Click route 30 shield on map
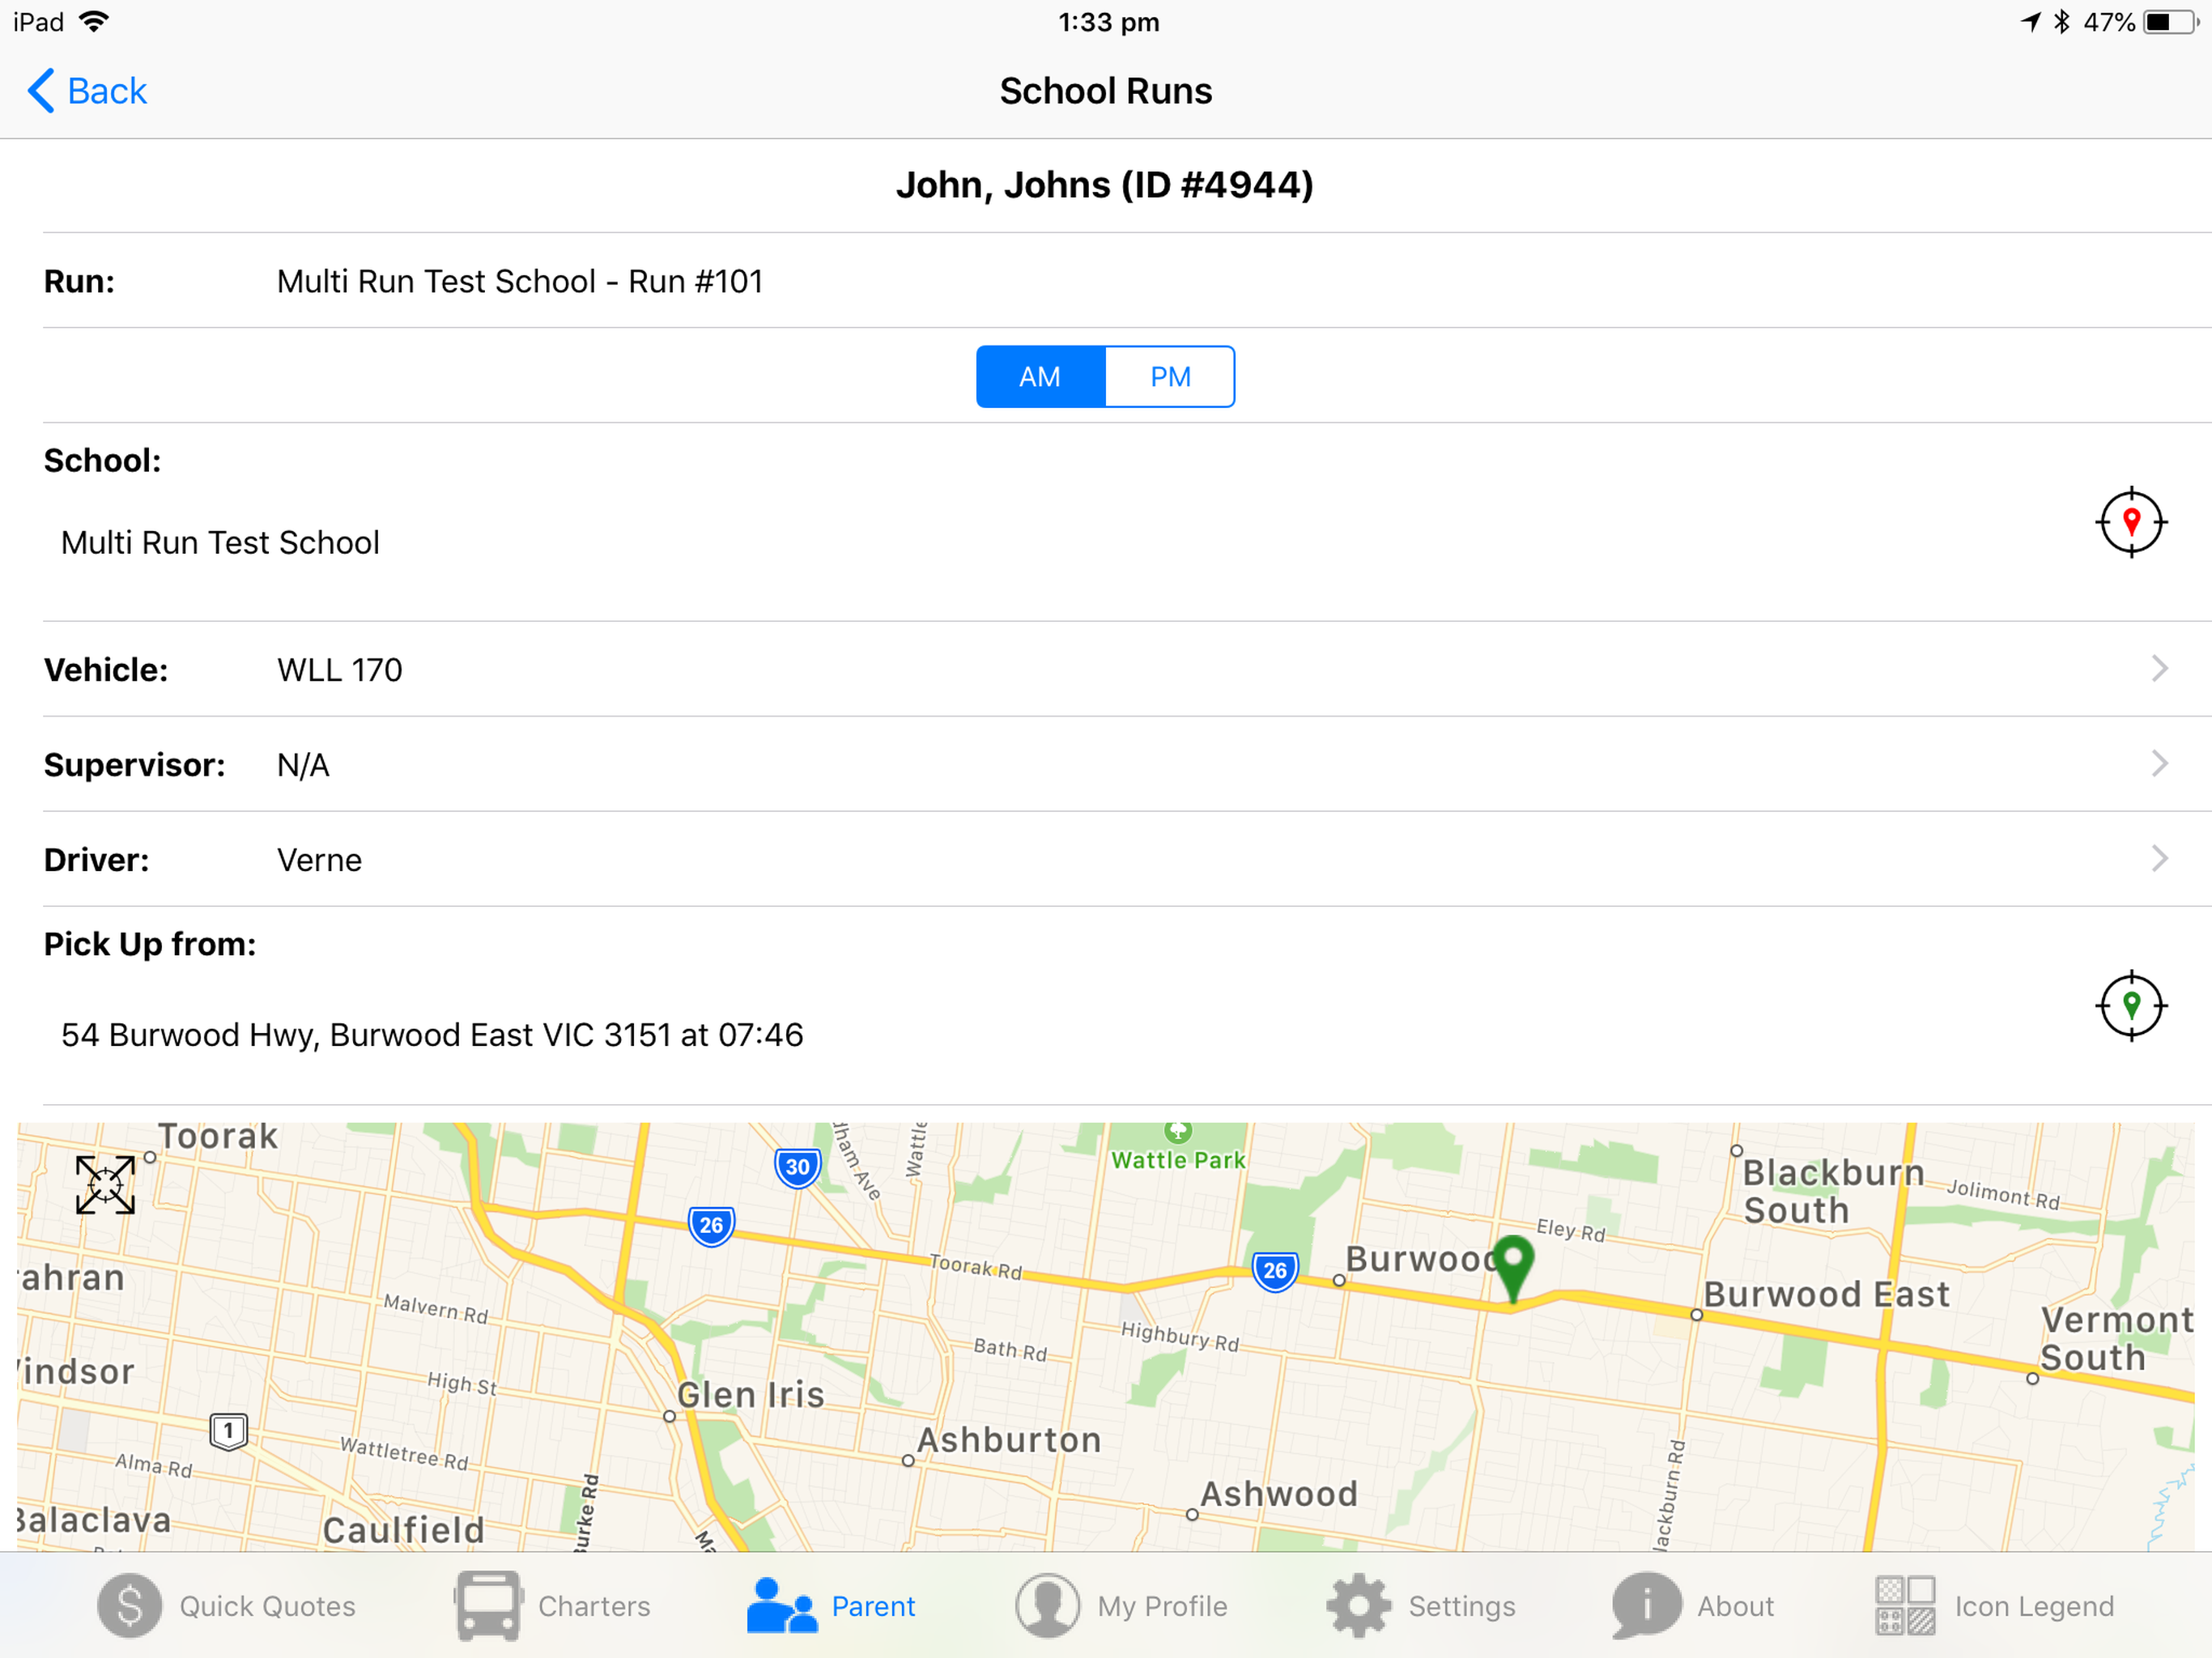Image resolution: width=2212 pixels, height=1658 pixels. [x=798, y=1167]
